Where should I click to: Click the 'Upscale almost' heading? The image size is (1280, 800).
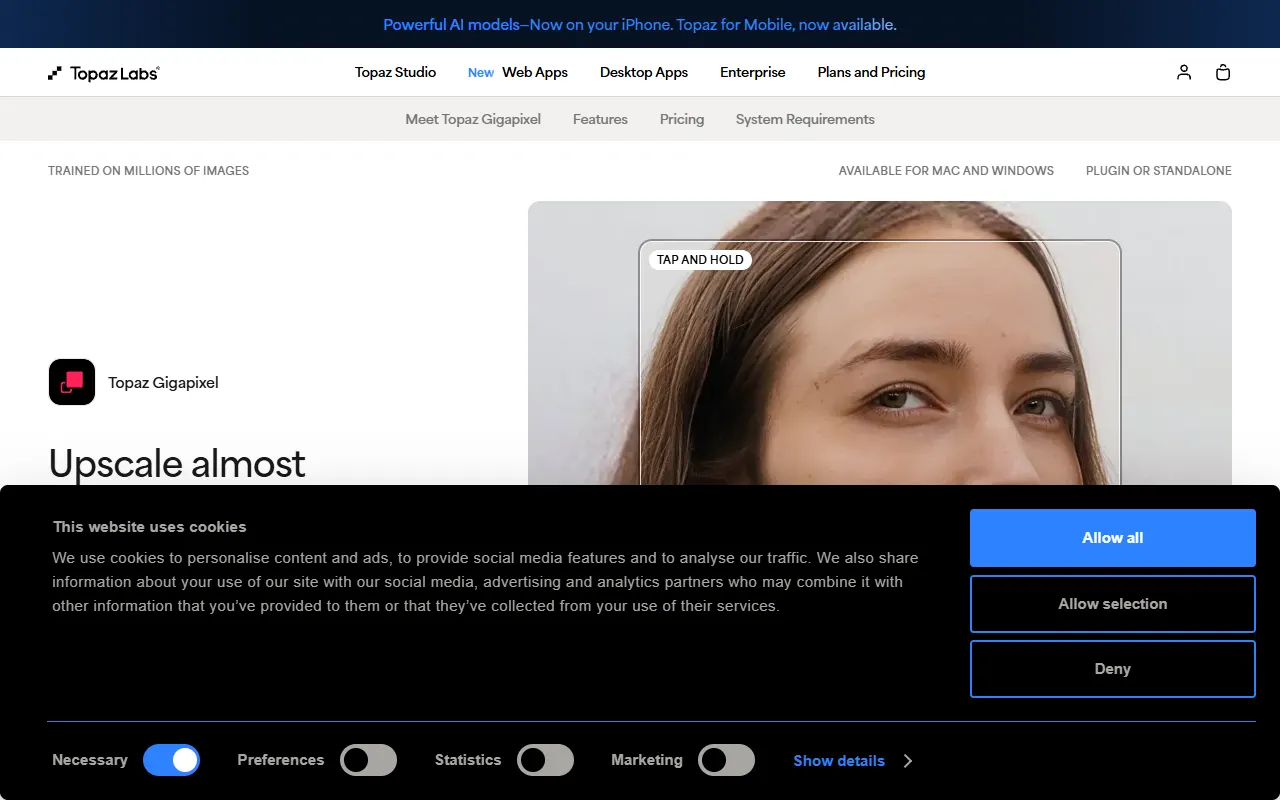point(177,463)
